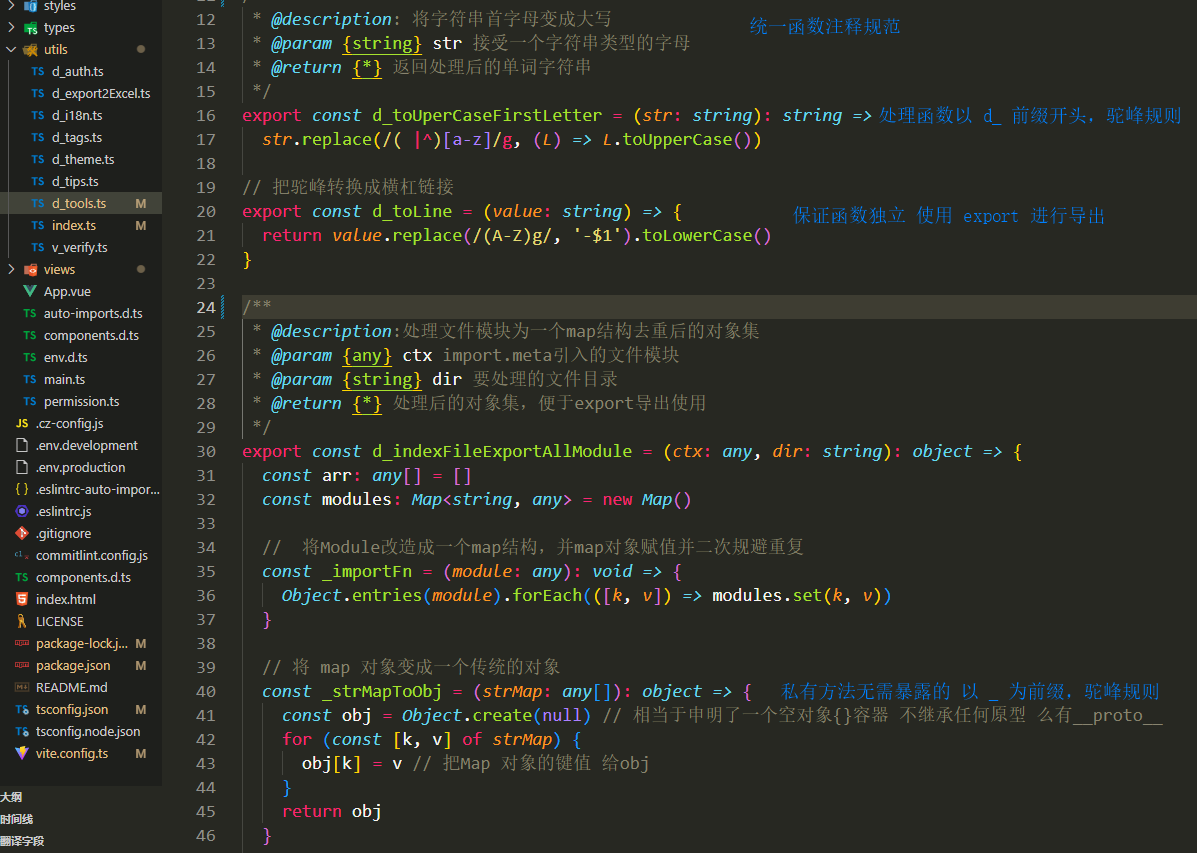Click the HTML5 icon beside index.html
The width and height of the screenshot is (1197, 853).
click(x=22, y=600)
